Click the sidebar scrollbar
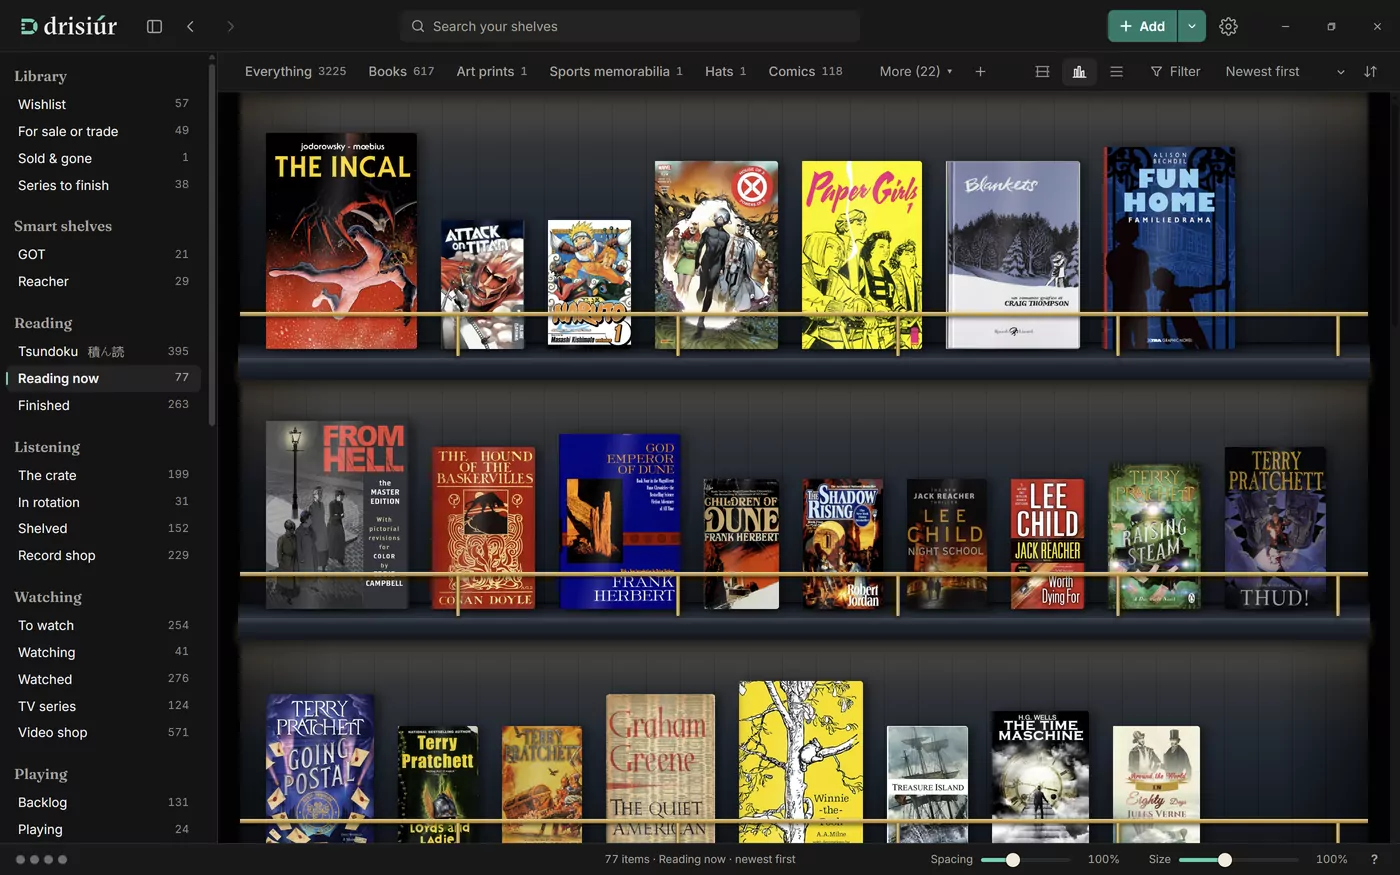The height and width of the screenshot is (875, 1400). pyautogui.click(x=211, y=245)
